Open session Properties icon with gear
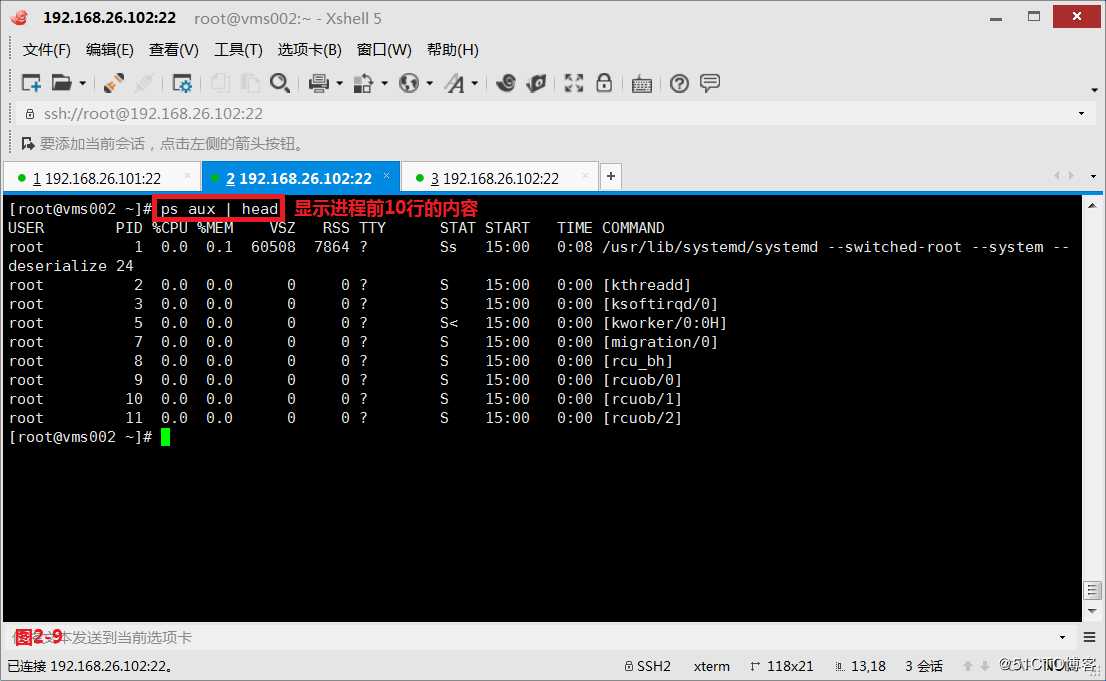1106x681 pixels. tap(182, 83)
